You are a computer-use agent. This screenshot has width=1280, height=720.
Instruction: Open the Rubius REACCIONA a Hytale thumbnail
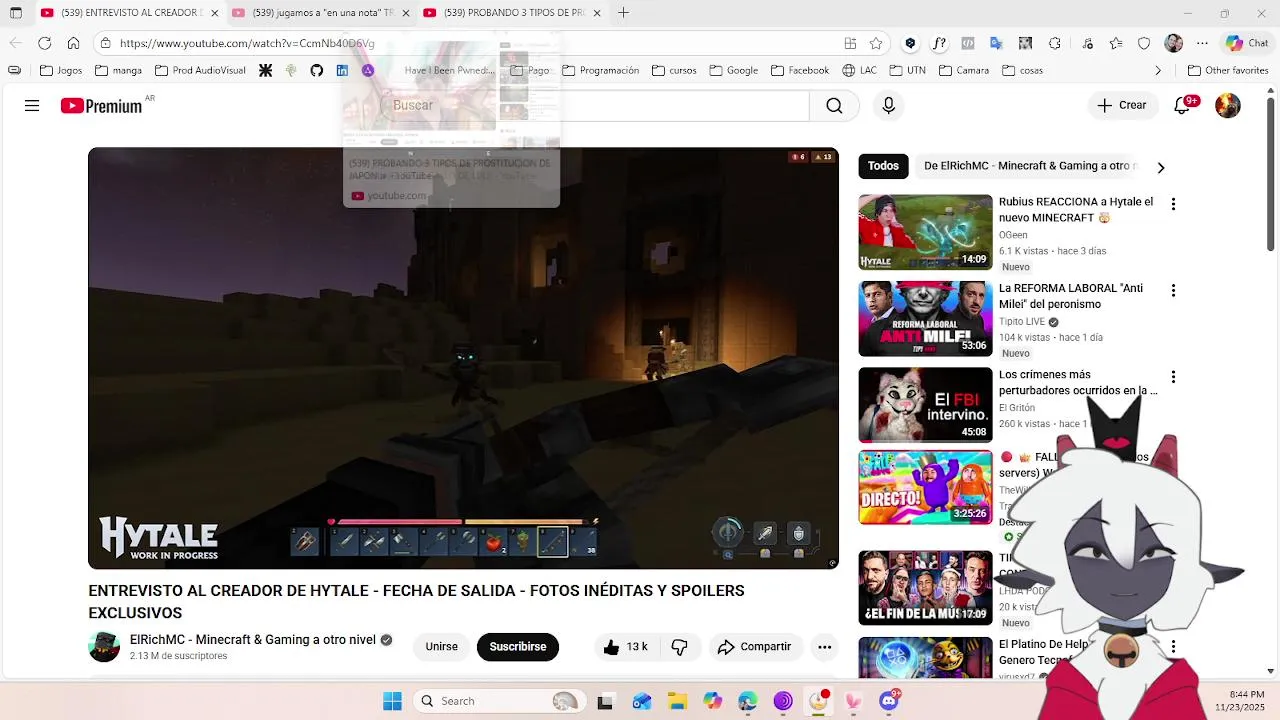coord(925,232)
